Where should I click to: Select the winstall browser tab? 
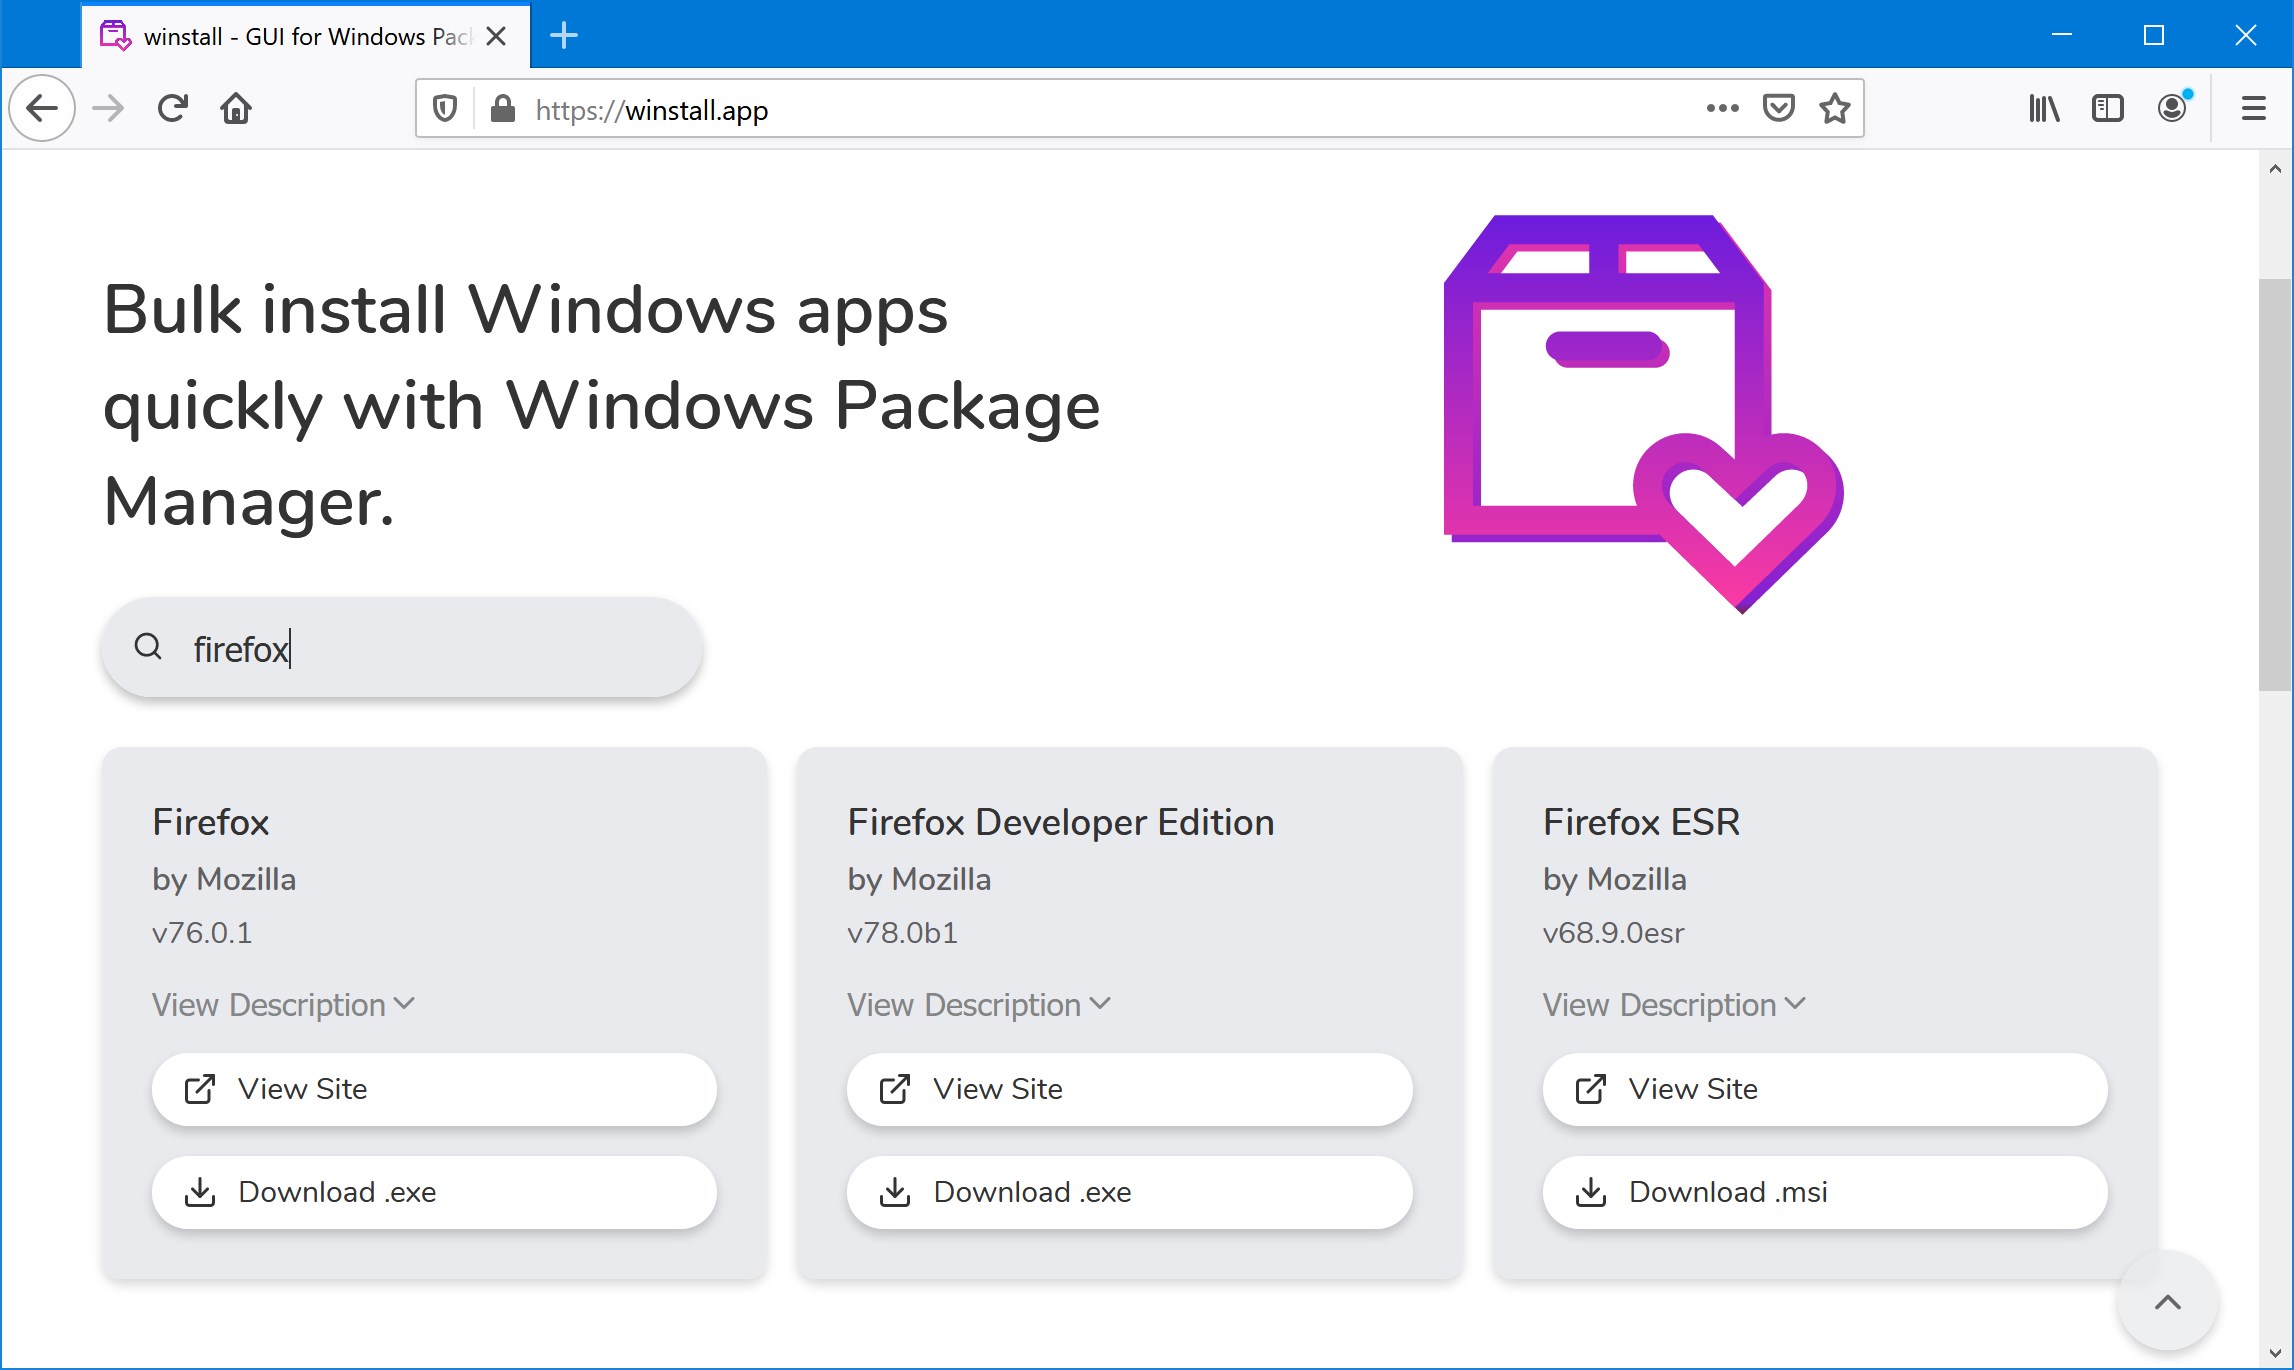tap(305, 36)
